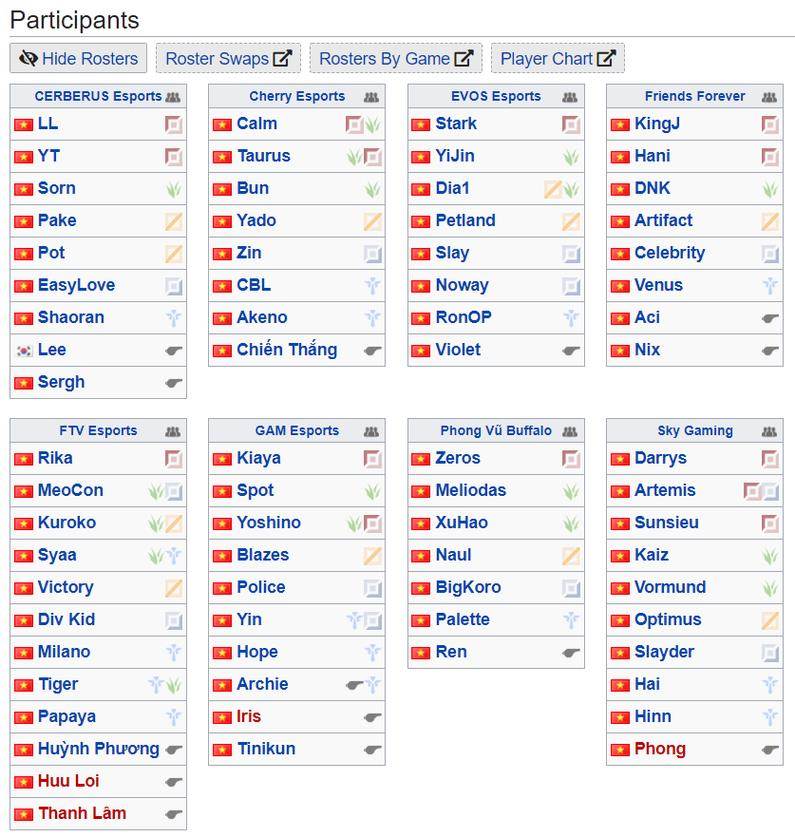Open the Player Chart link
The image size is (795, 837).
coord(557,58)
